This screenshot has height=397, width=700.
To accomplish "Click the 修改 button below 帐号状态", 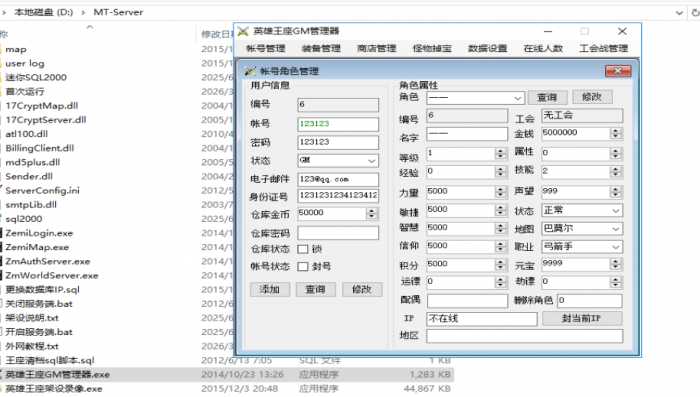I will point(362,289).
